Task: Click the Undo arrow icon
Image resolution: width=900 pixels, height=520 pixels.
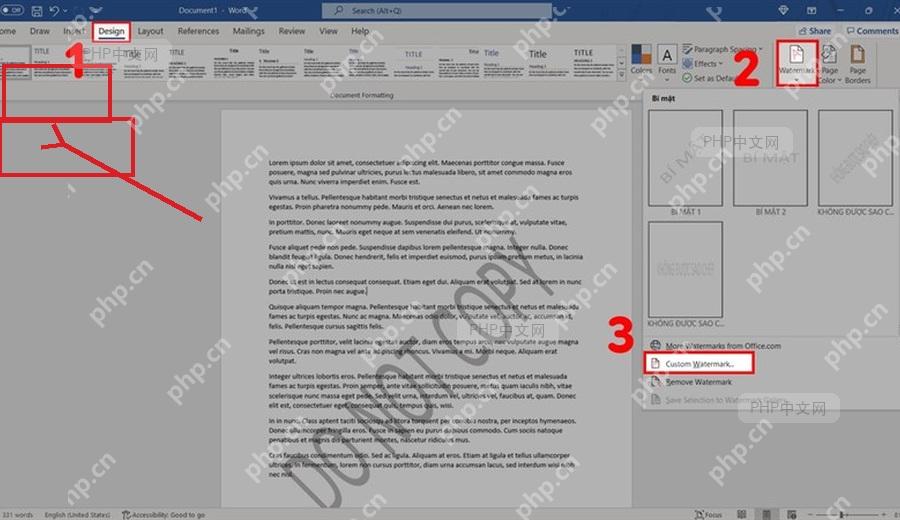Action: tap(55, 11)
